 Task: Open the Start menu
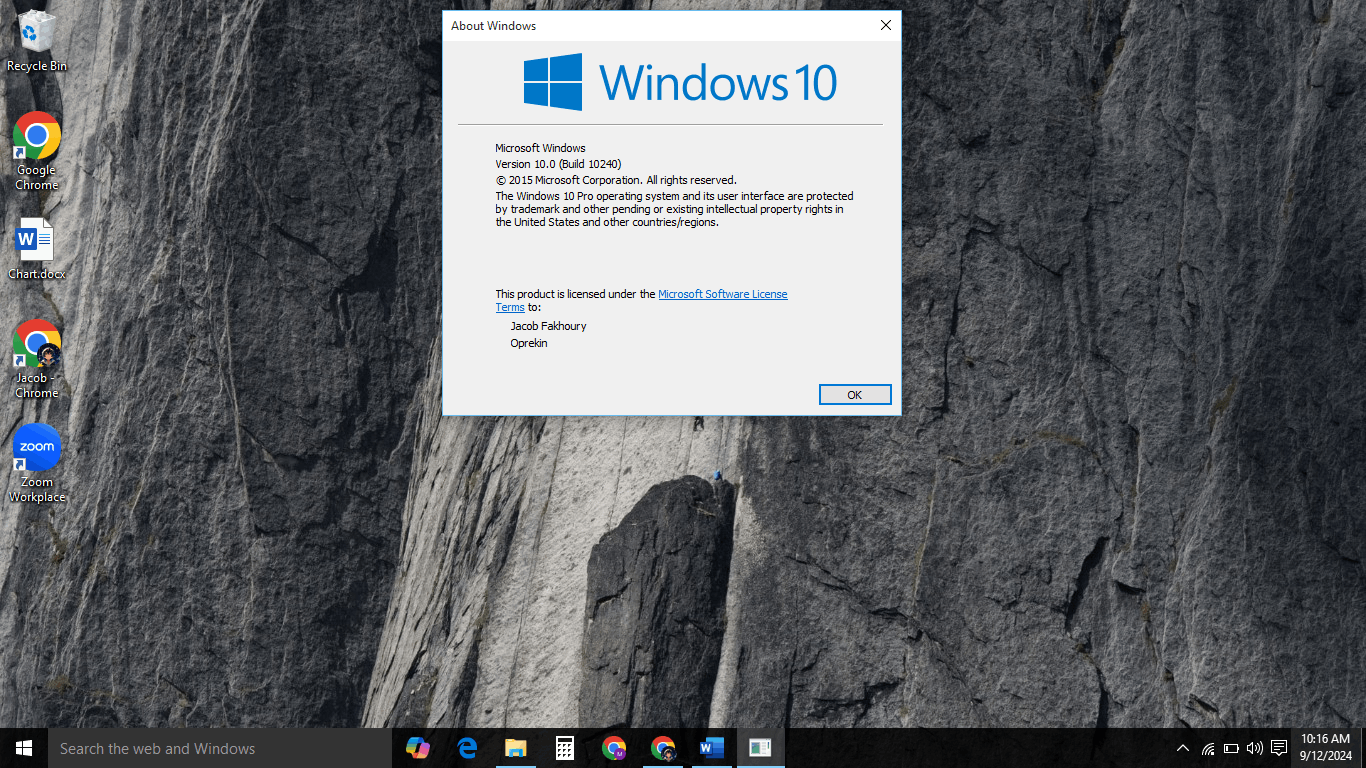(23, 747)
